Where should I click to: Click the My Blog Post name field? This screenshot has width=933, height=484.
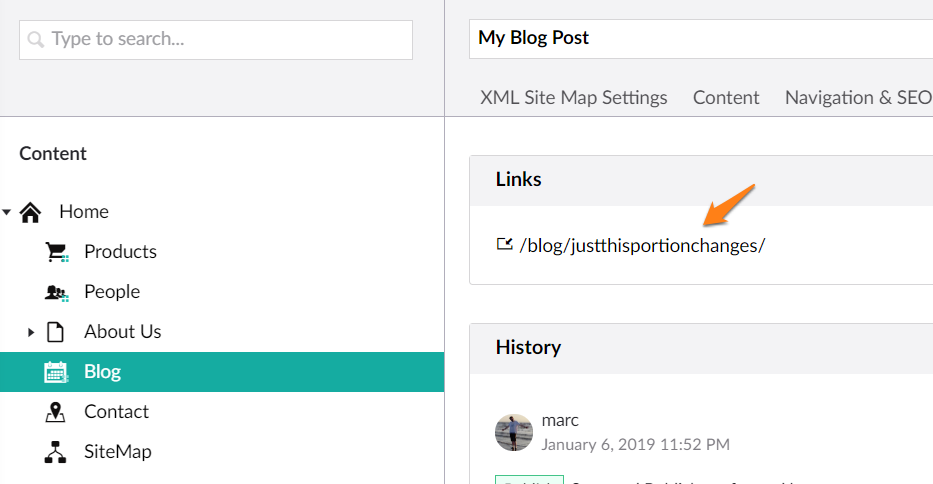coord(700,39)
